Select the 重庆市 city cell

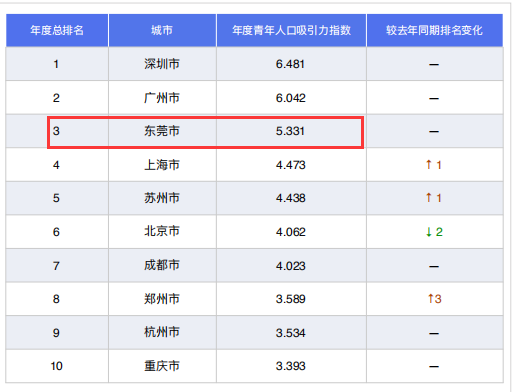point(162,366)
